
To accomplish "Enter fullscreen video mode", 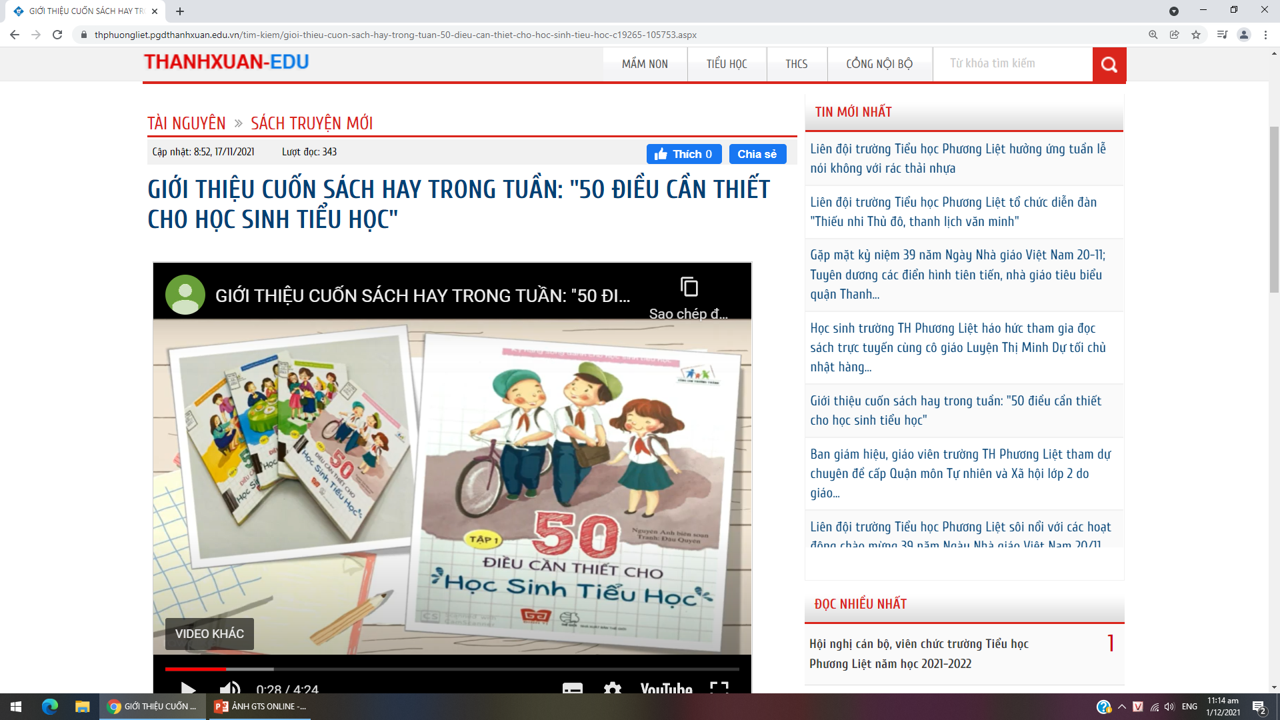I will (x=719, y=689).
